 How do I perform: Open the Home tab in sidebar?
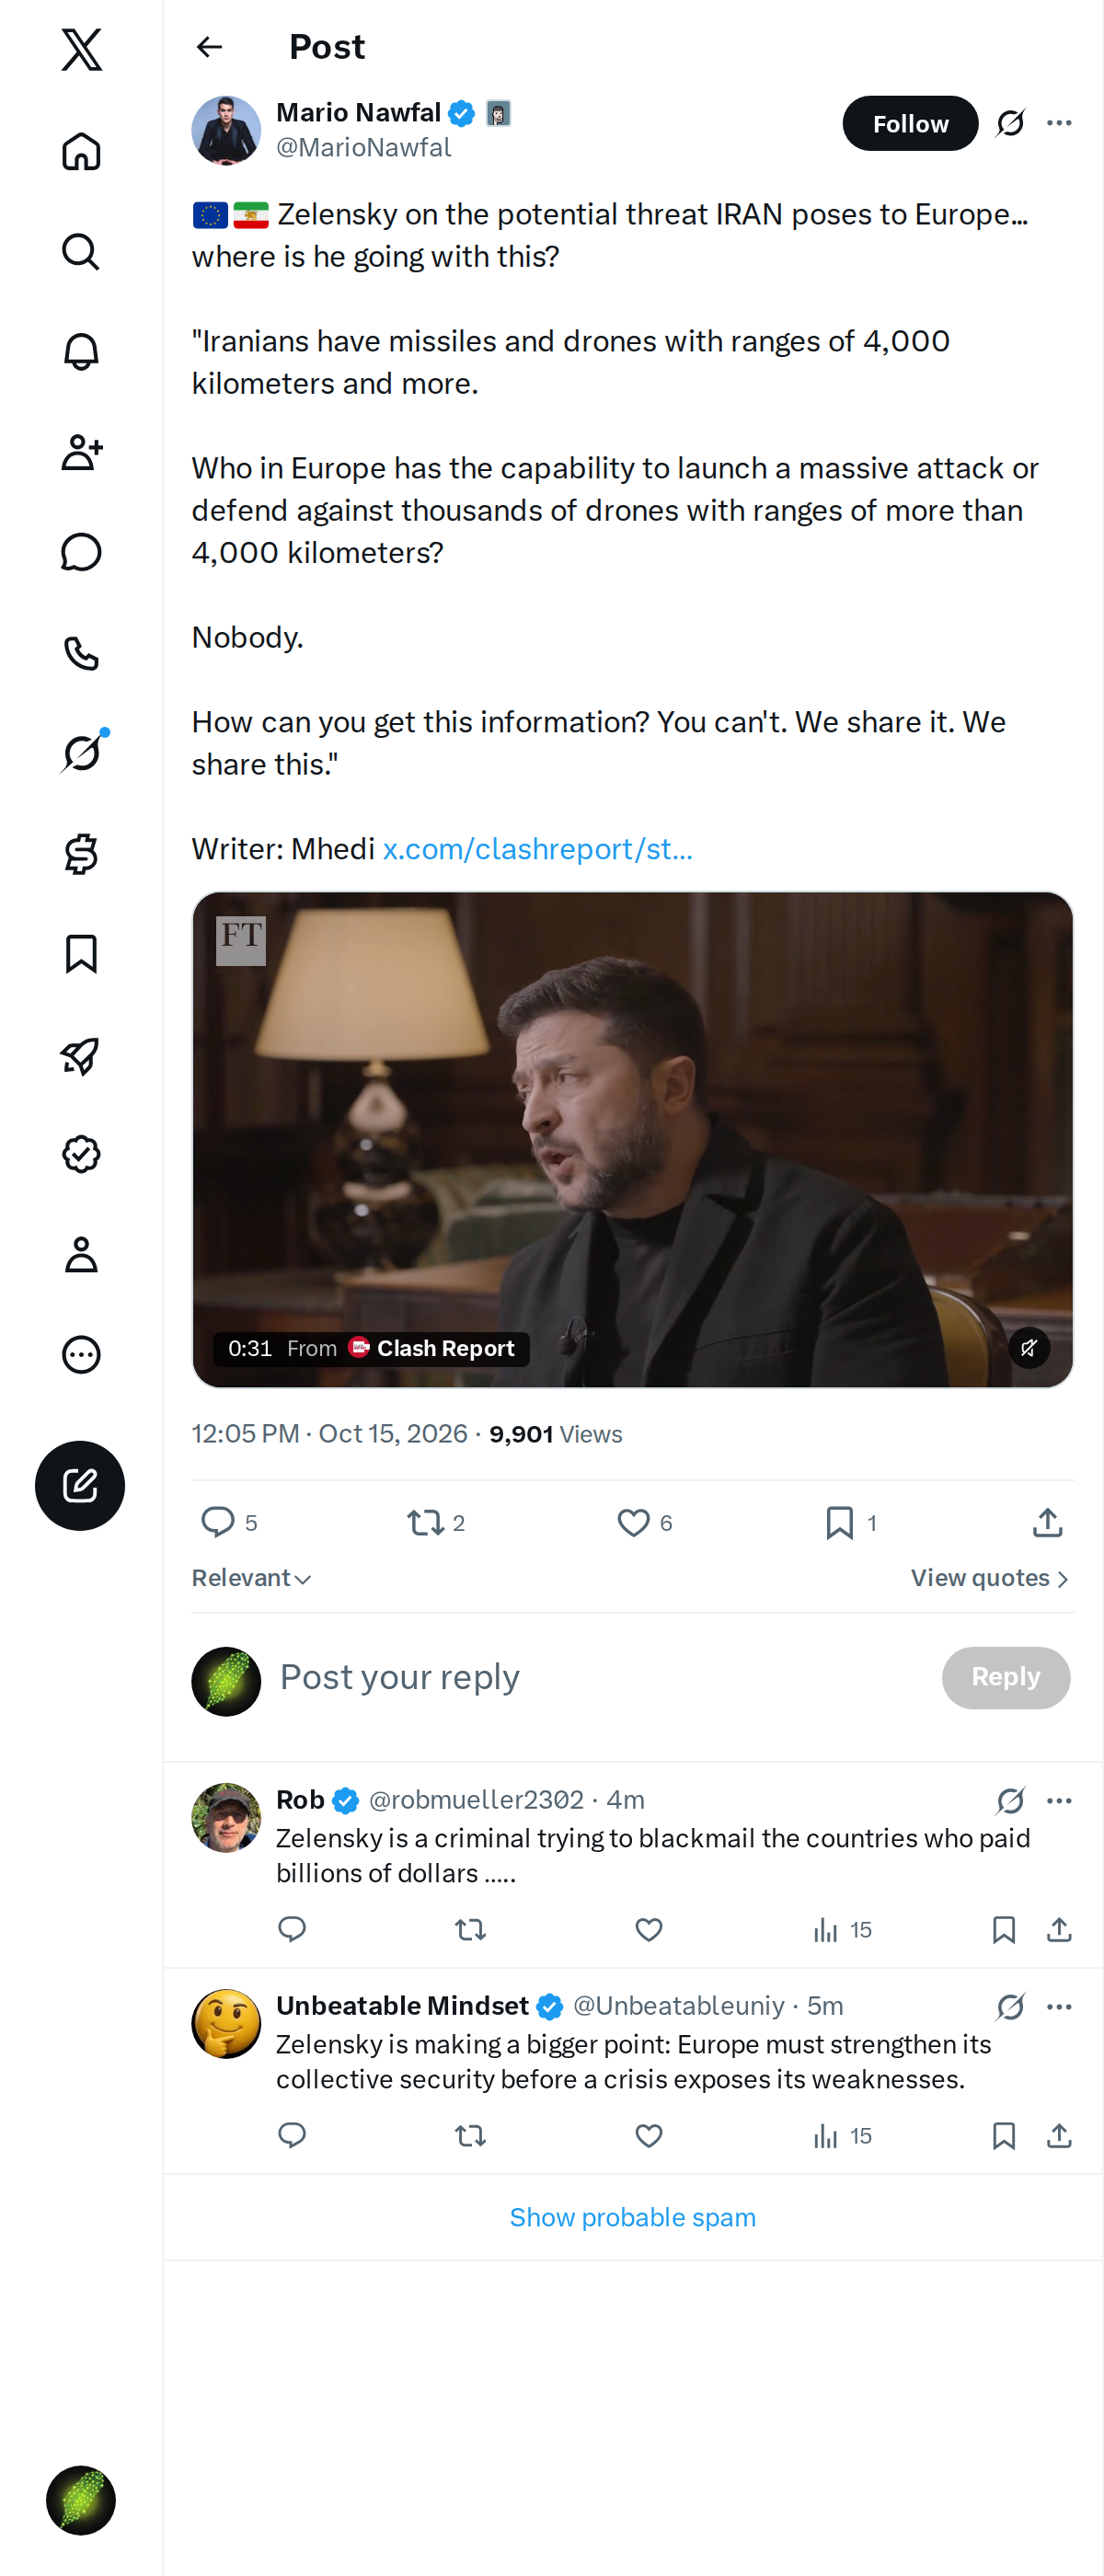click(x=81, y=152)
